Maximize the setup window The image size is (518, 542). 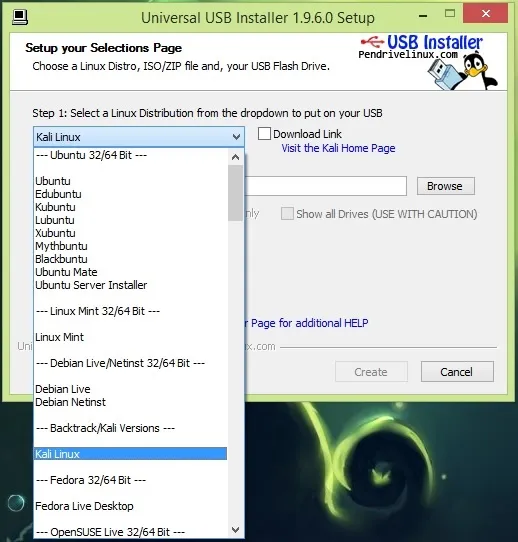(x=450, y=14)
